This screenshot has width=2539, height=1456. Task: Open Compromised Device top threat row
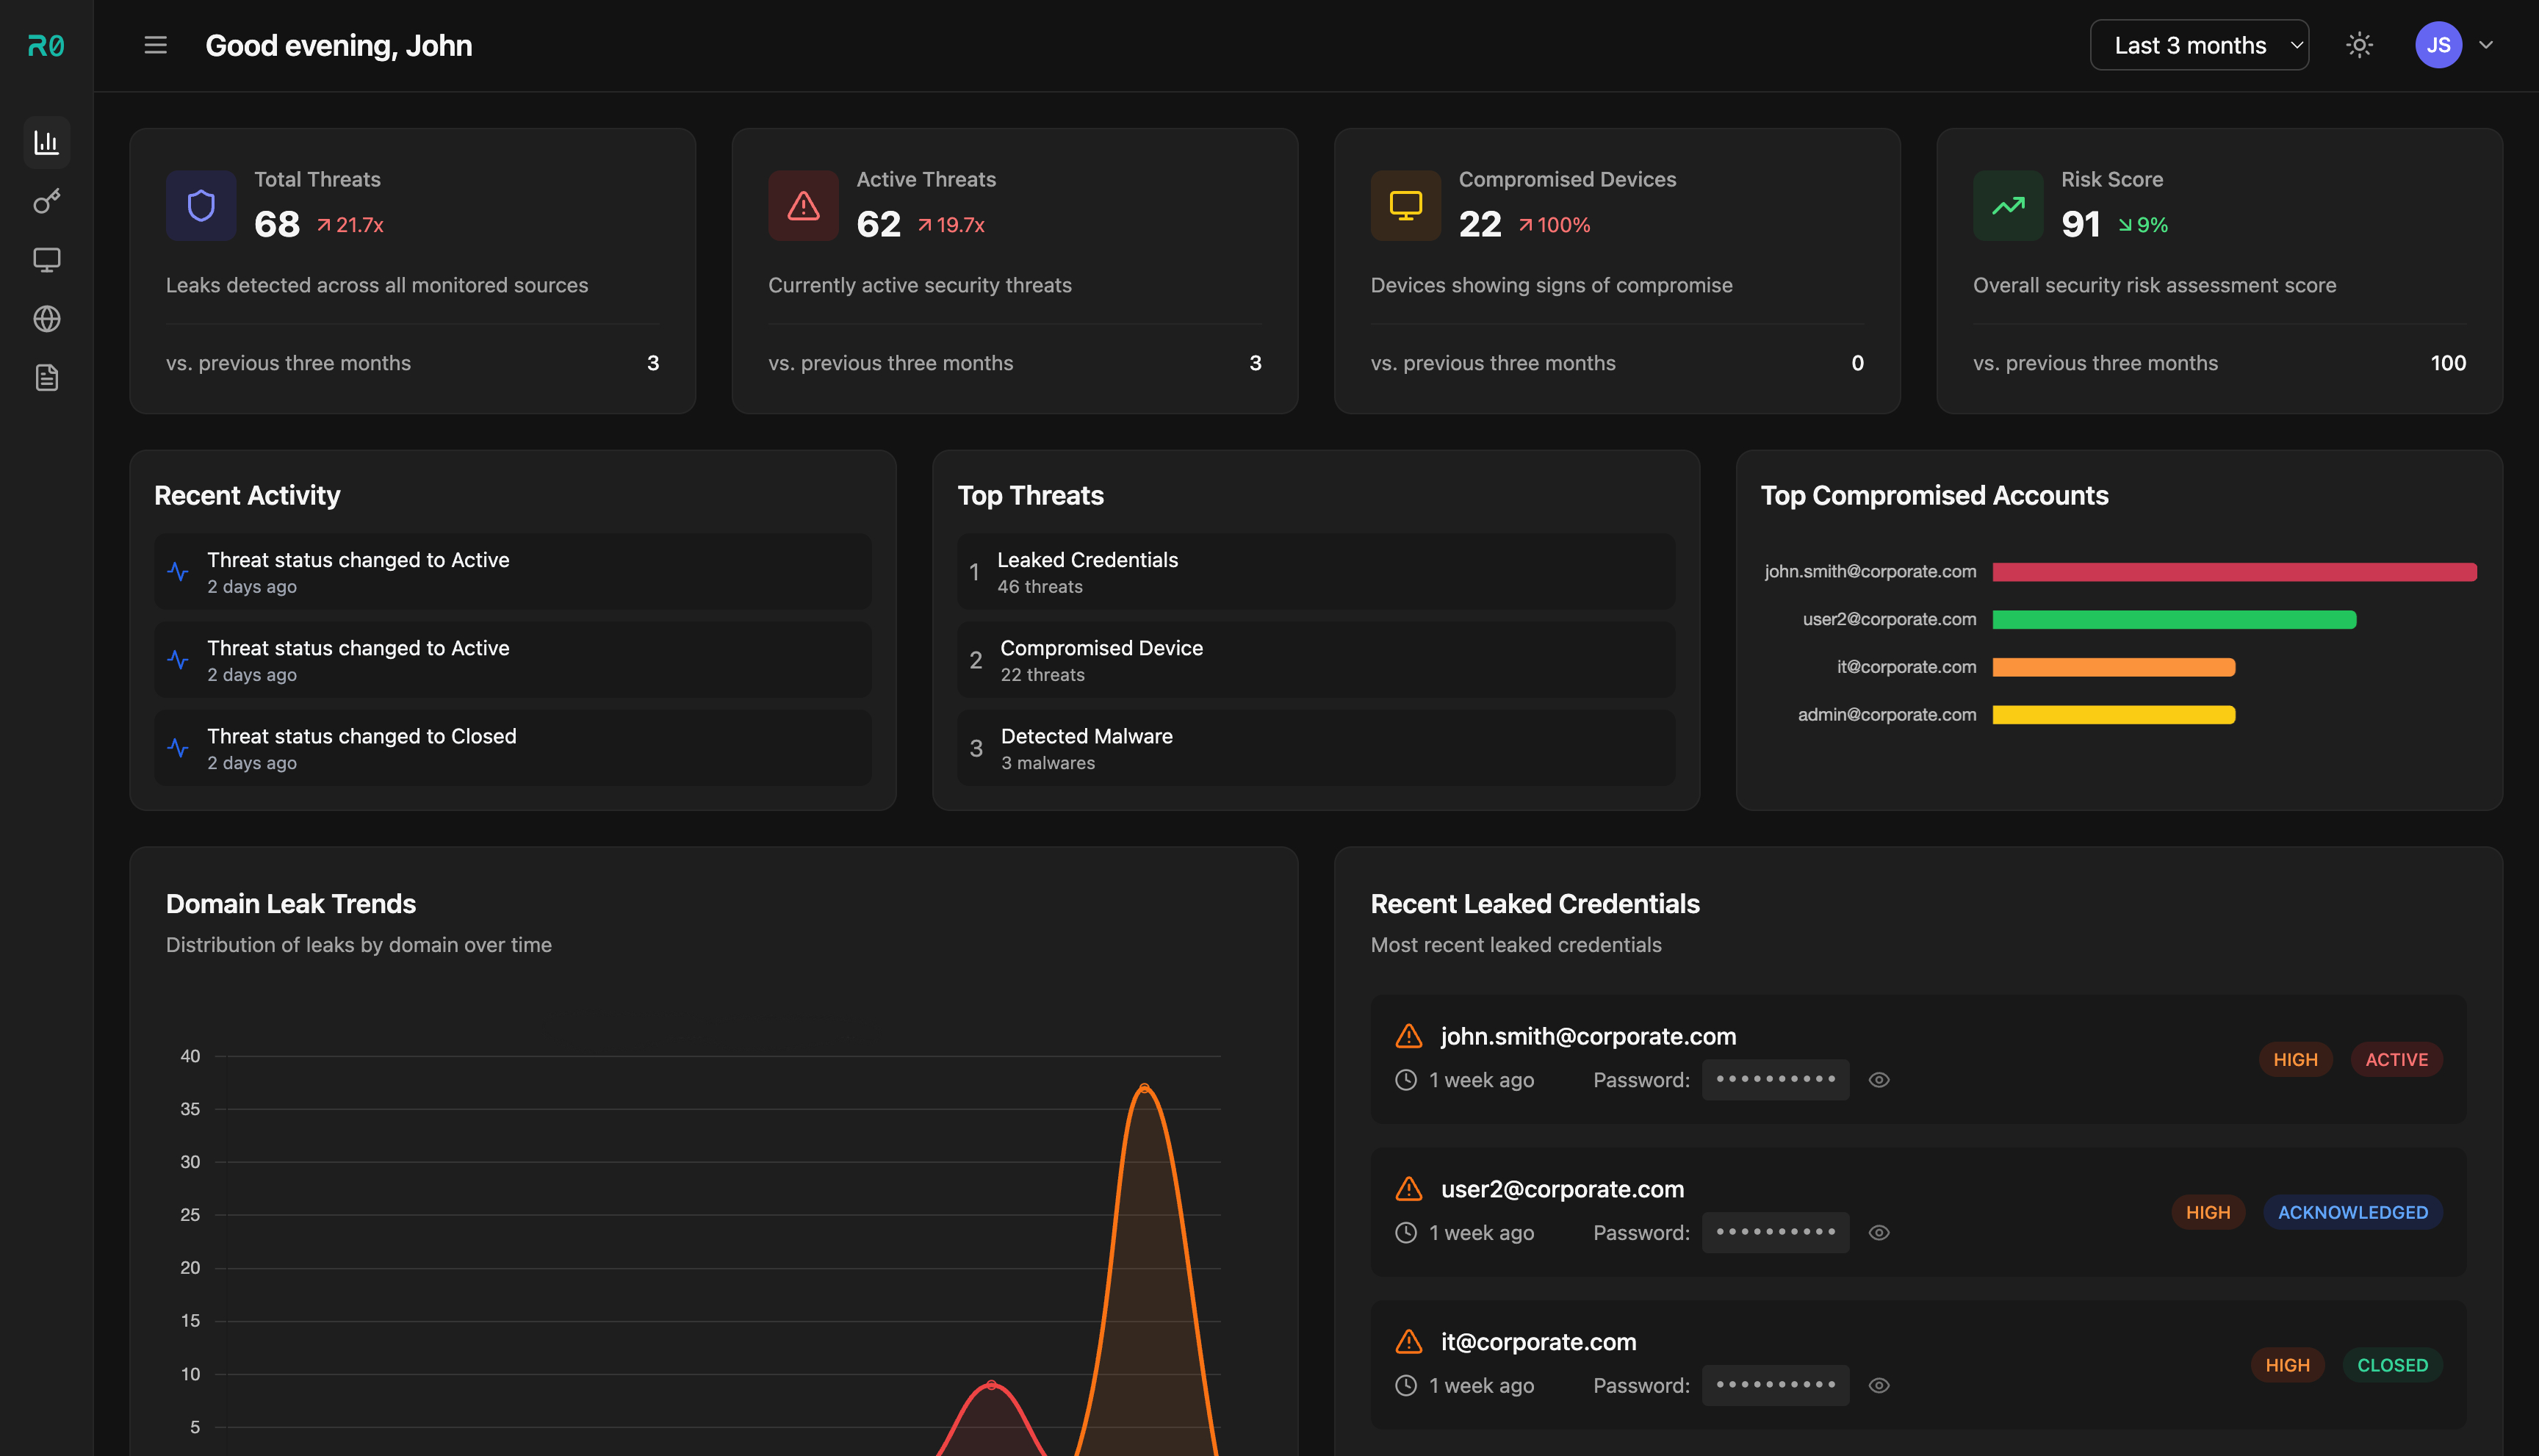(1316, 660)
